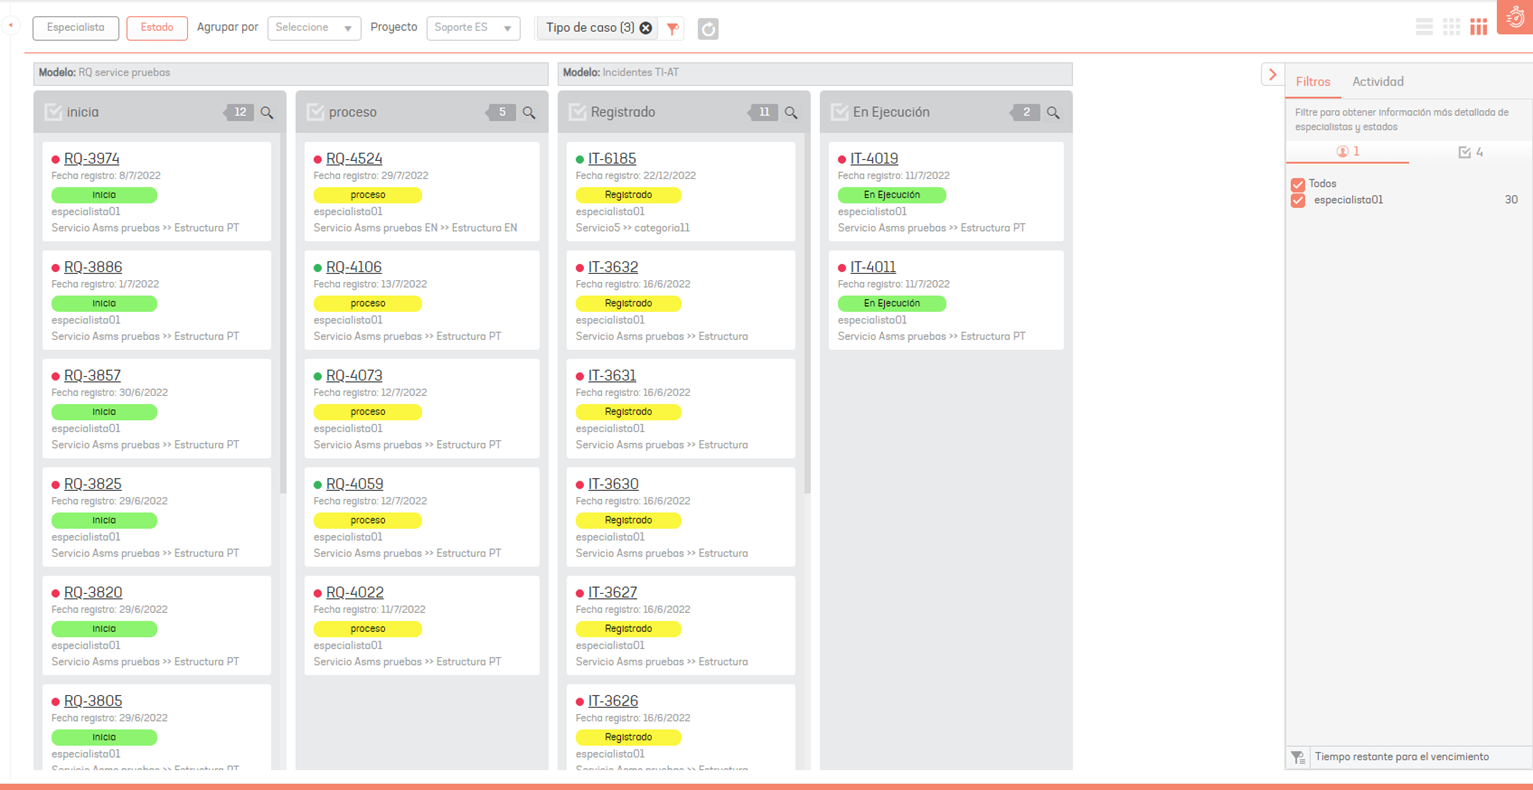Viewport: 1533px width, 790px height.
Task: Open case link IT-6185
Action: pyautogui.click(x=612, y=158)
